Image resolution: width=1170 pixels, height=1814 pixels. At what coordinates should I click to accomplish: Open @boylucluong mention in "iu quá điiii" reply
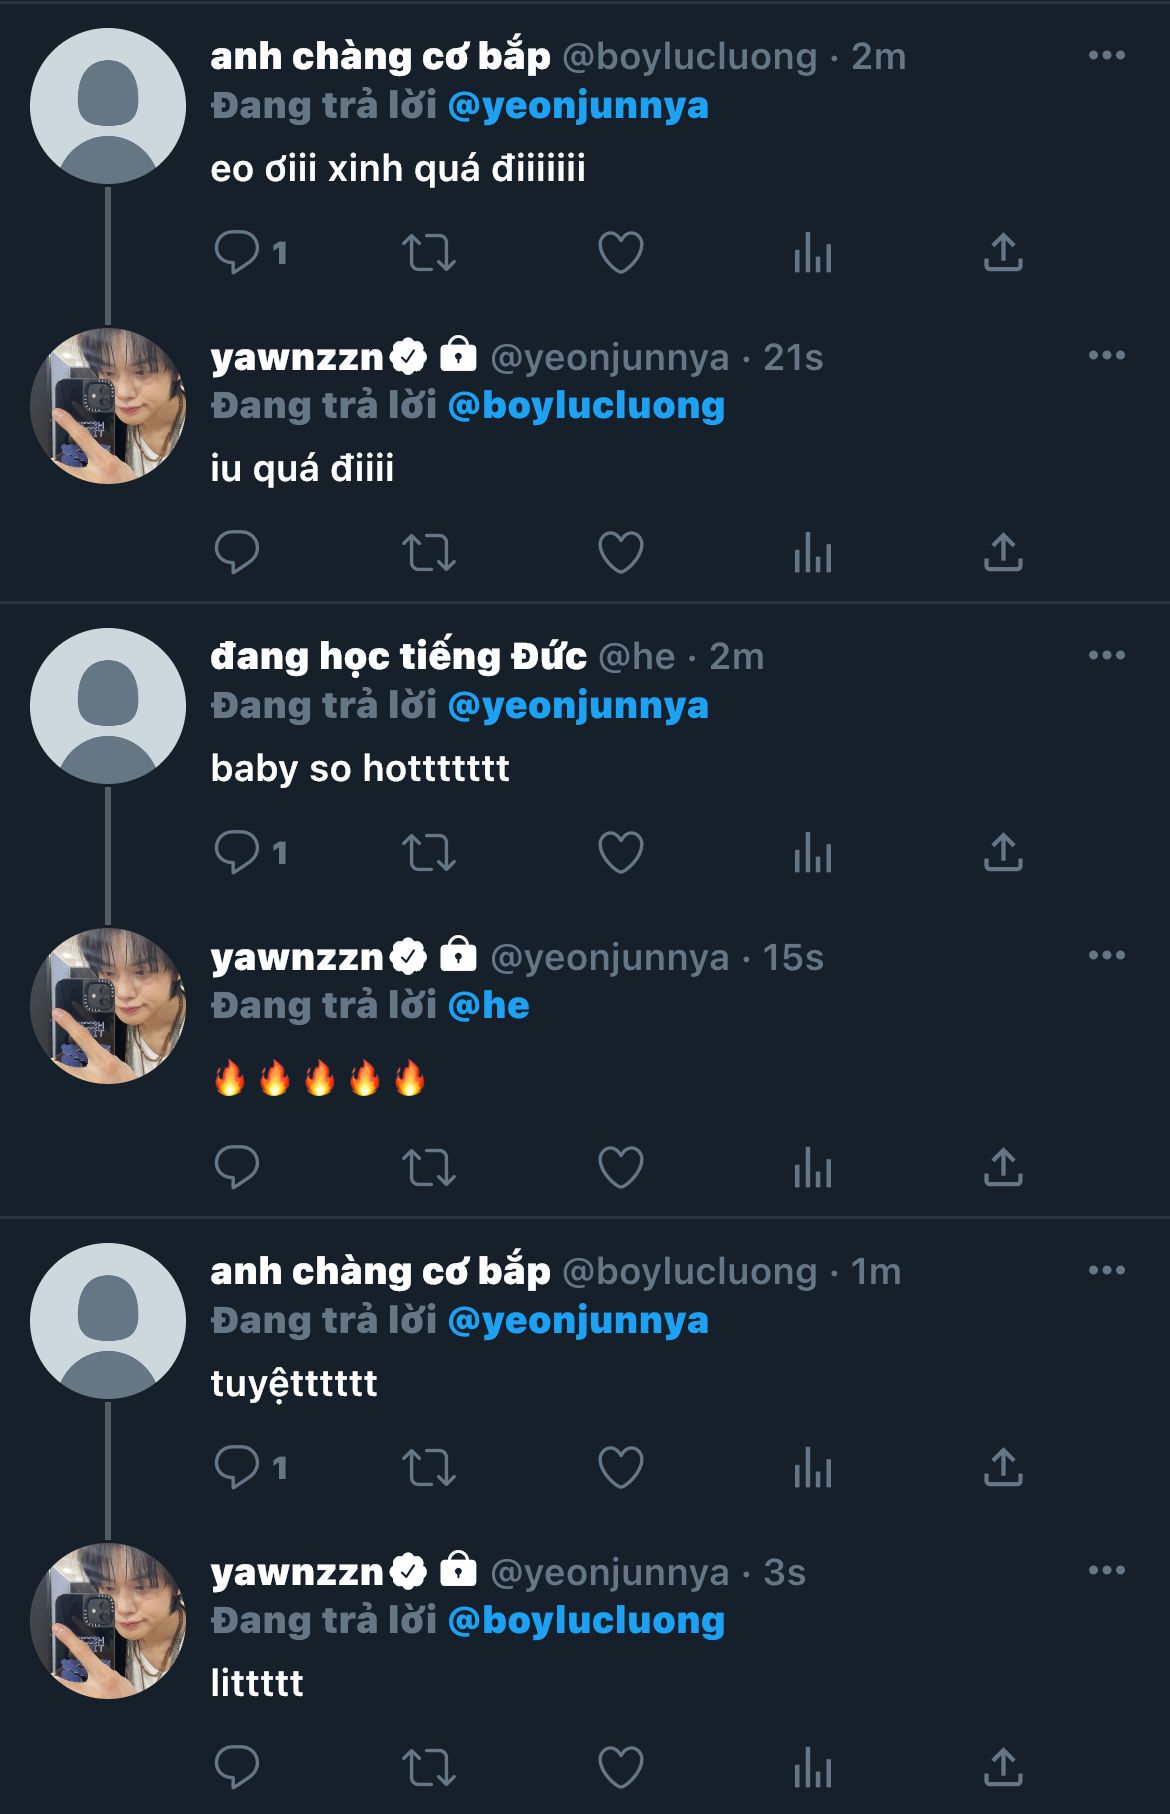tap(586, 406)
